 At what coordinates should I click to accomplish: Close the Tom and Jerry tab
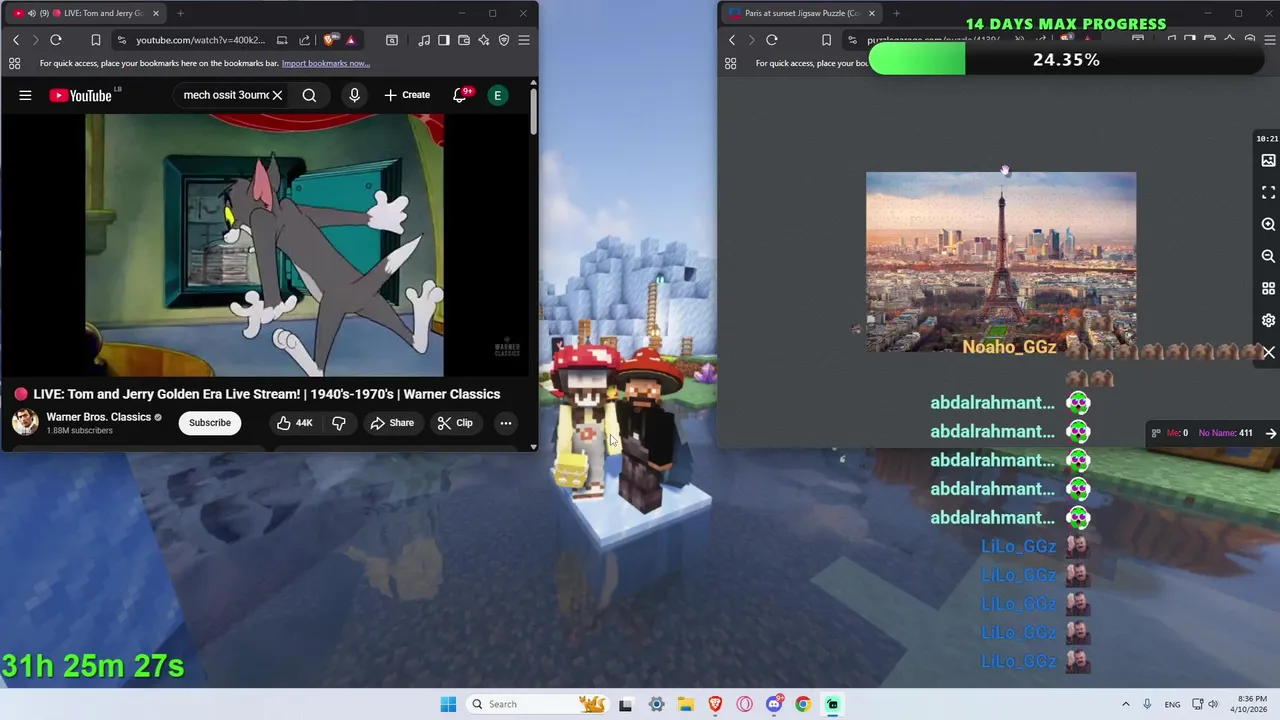point(156,13)
